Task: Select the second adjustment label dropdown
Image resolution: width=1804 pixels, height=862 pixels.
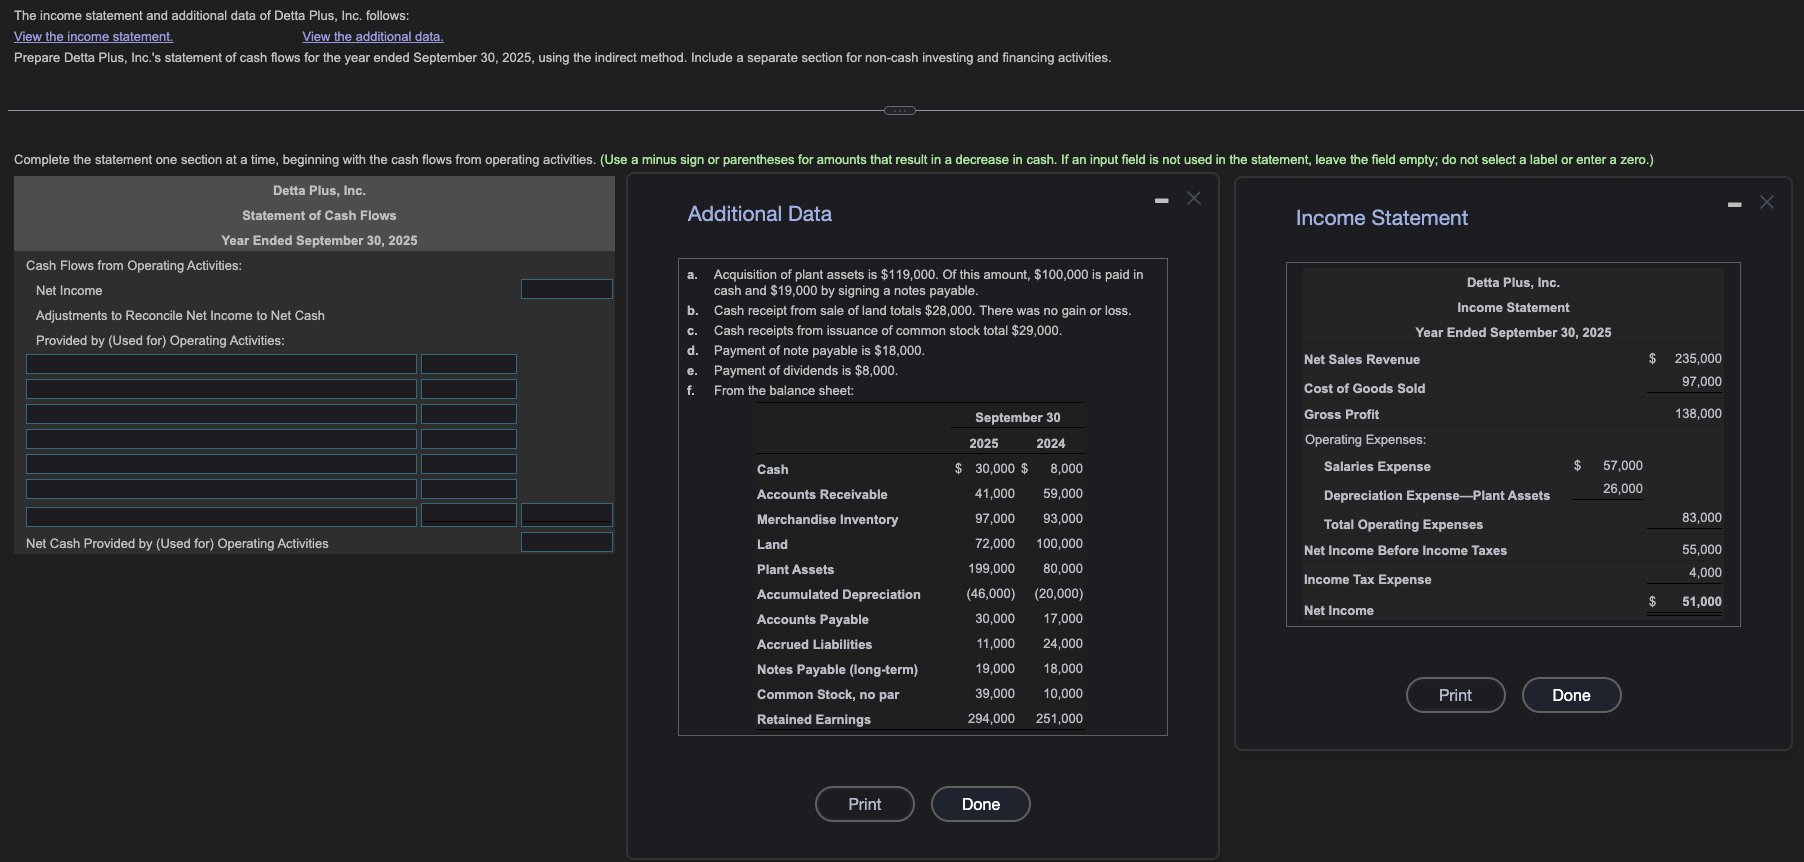Action: [x=221, y=389]
